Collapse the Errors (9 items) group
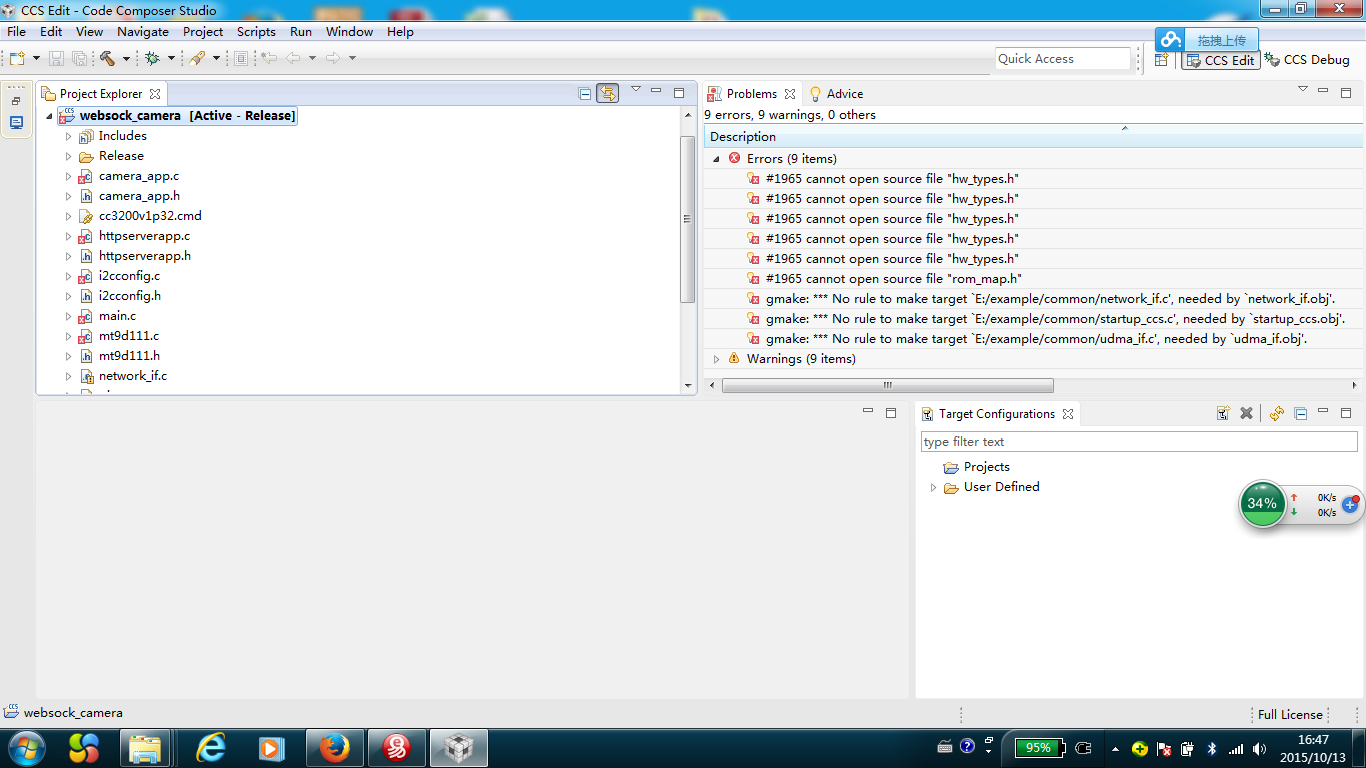This screenshot has width=1366, height=768. pyautogui.click(x=716, y=159)
